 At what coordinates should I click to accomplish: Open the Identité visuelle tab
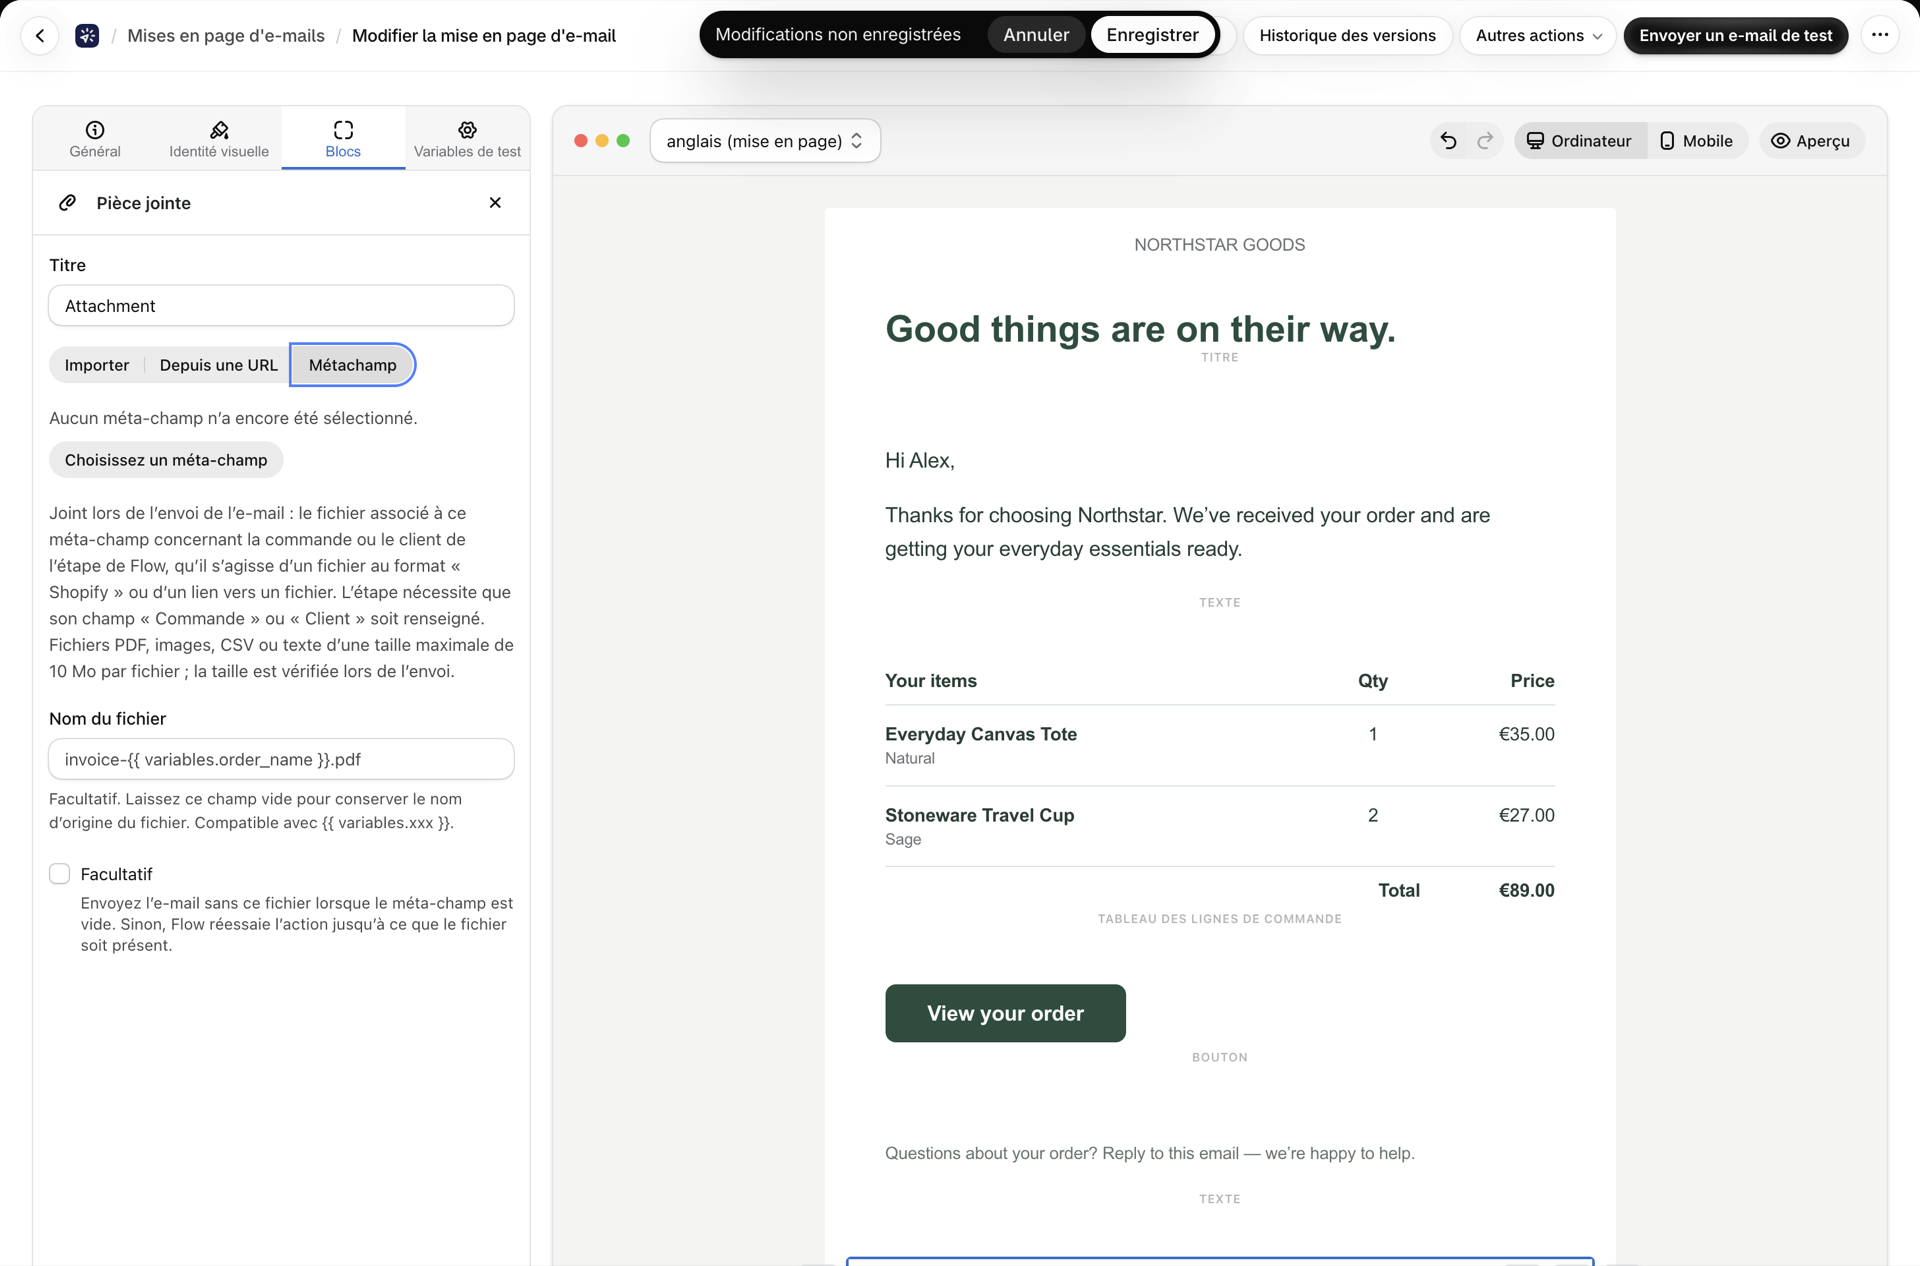pyautogui.click(x=219, y=139)
